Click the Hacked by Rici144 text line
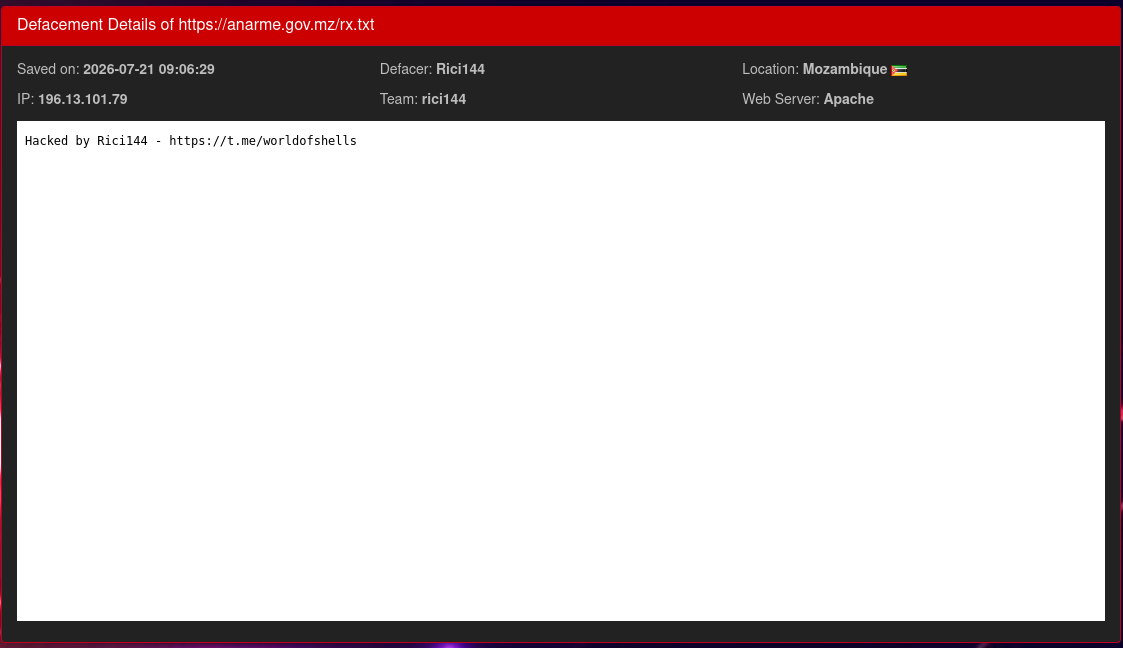Image resolution: width=1123 pixels, height=648 pixels. click(191, 140)
